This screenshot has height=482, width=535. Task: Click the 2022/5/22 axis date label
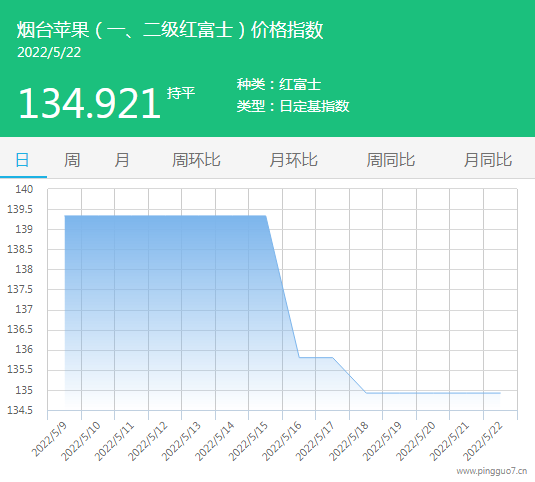tap(483, 441)
